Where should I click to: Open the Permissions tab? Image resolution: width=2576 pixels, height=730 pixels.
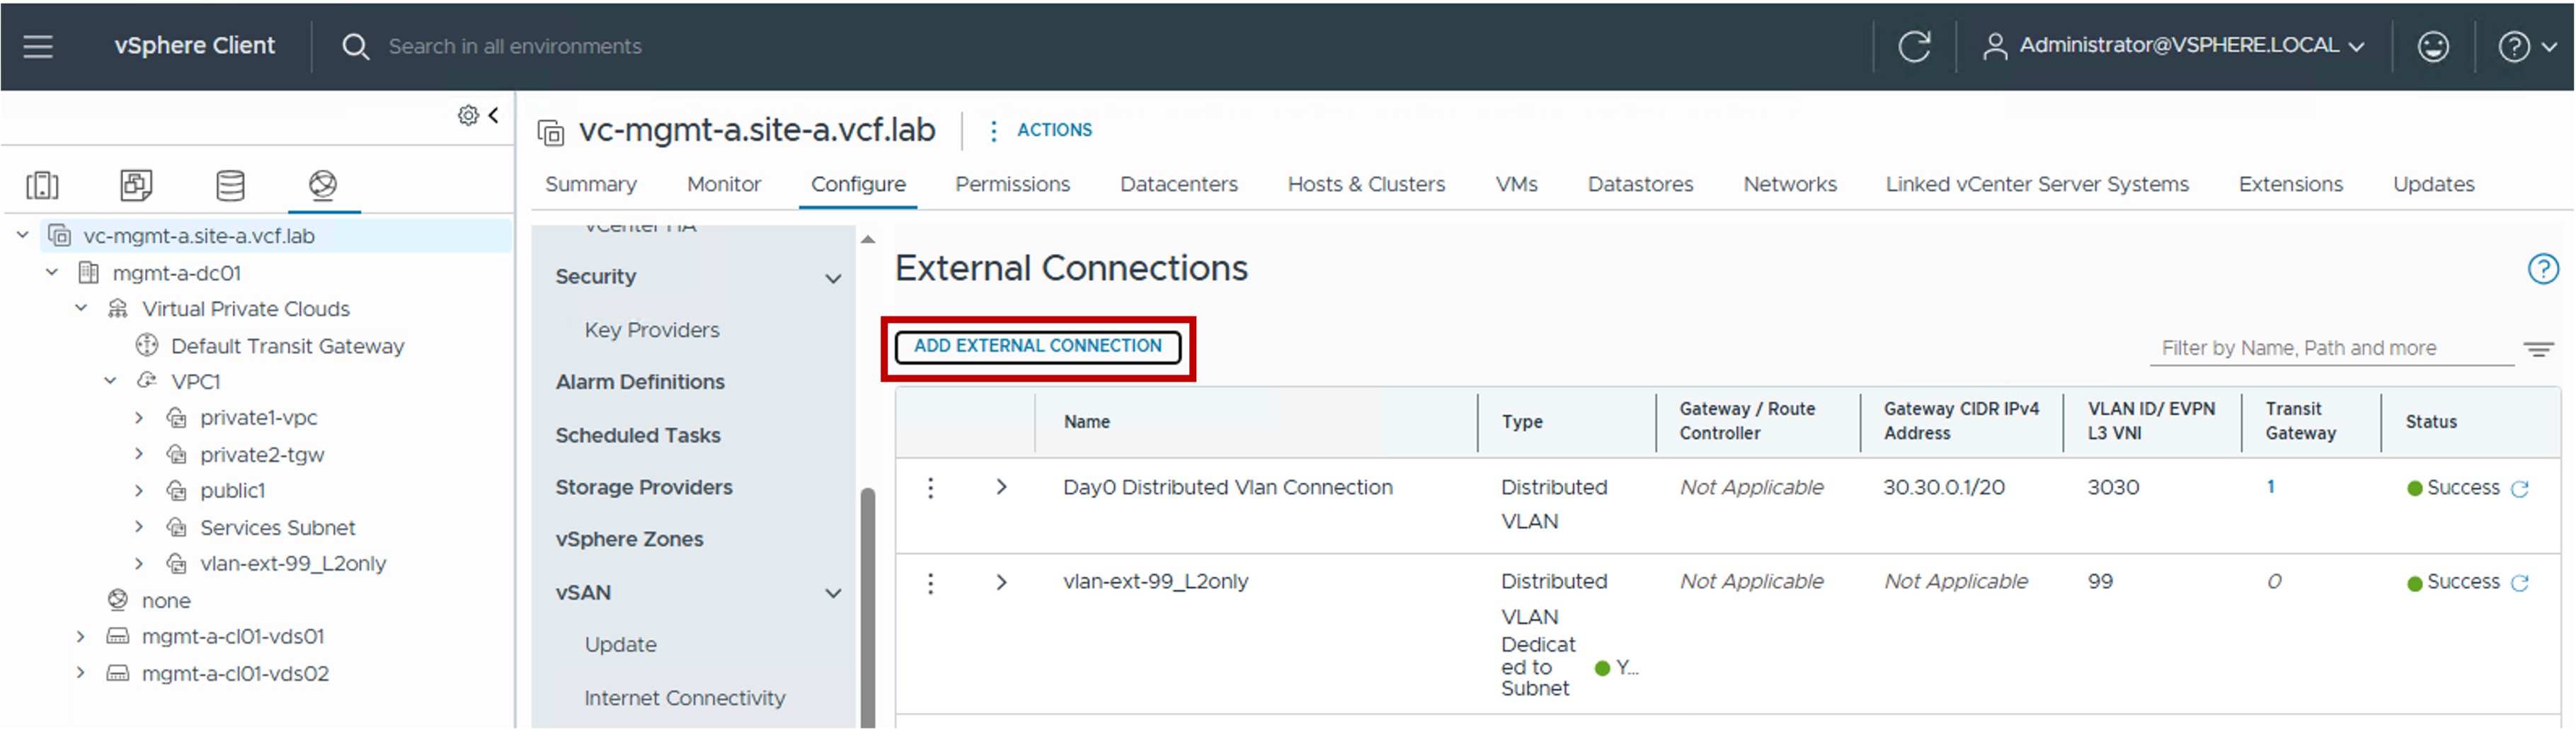click(x=1012, y=185)
